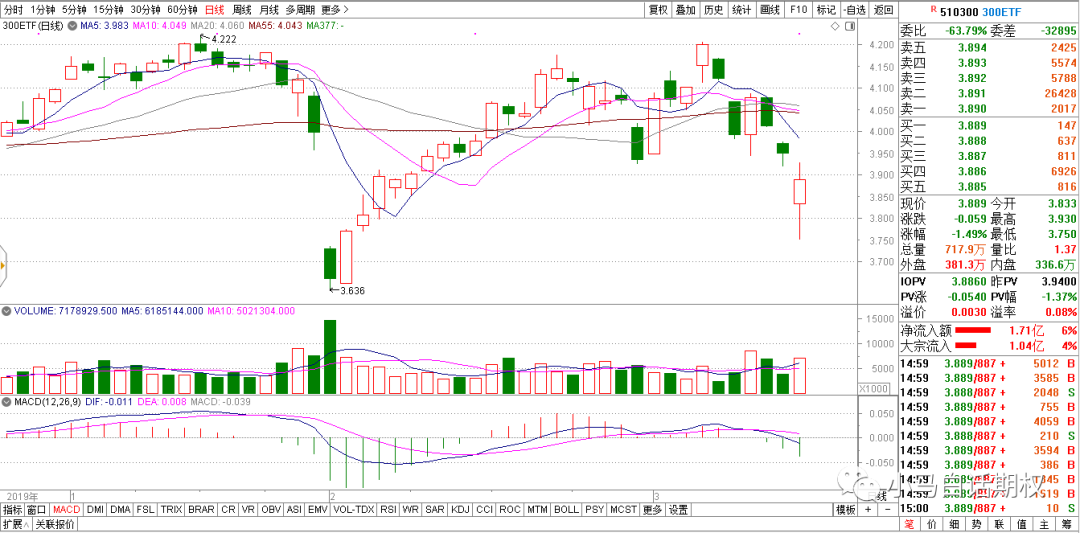Click the 叠加 overlay button
The width and height of the screenshot is (1080, 533).
point(685,10)
